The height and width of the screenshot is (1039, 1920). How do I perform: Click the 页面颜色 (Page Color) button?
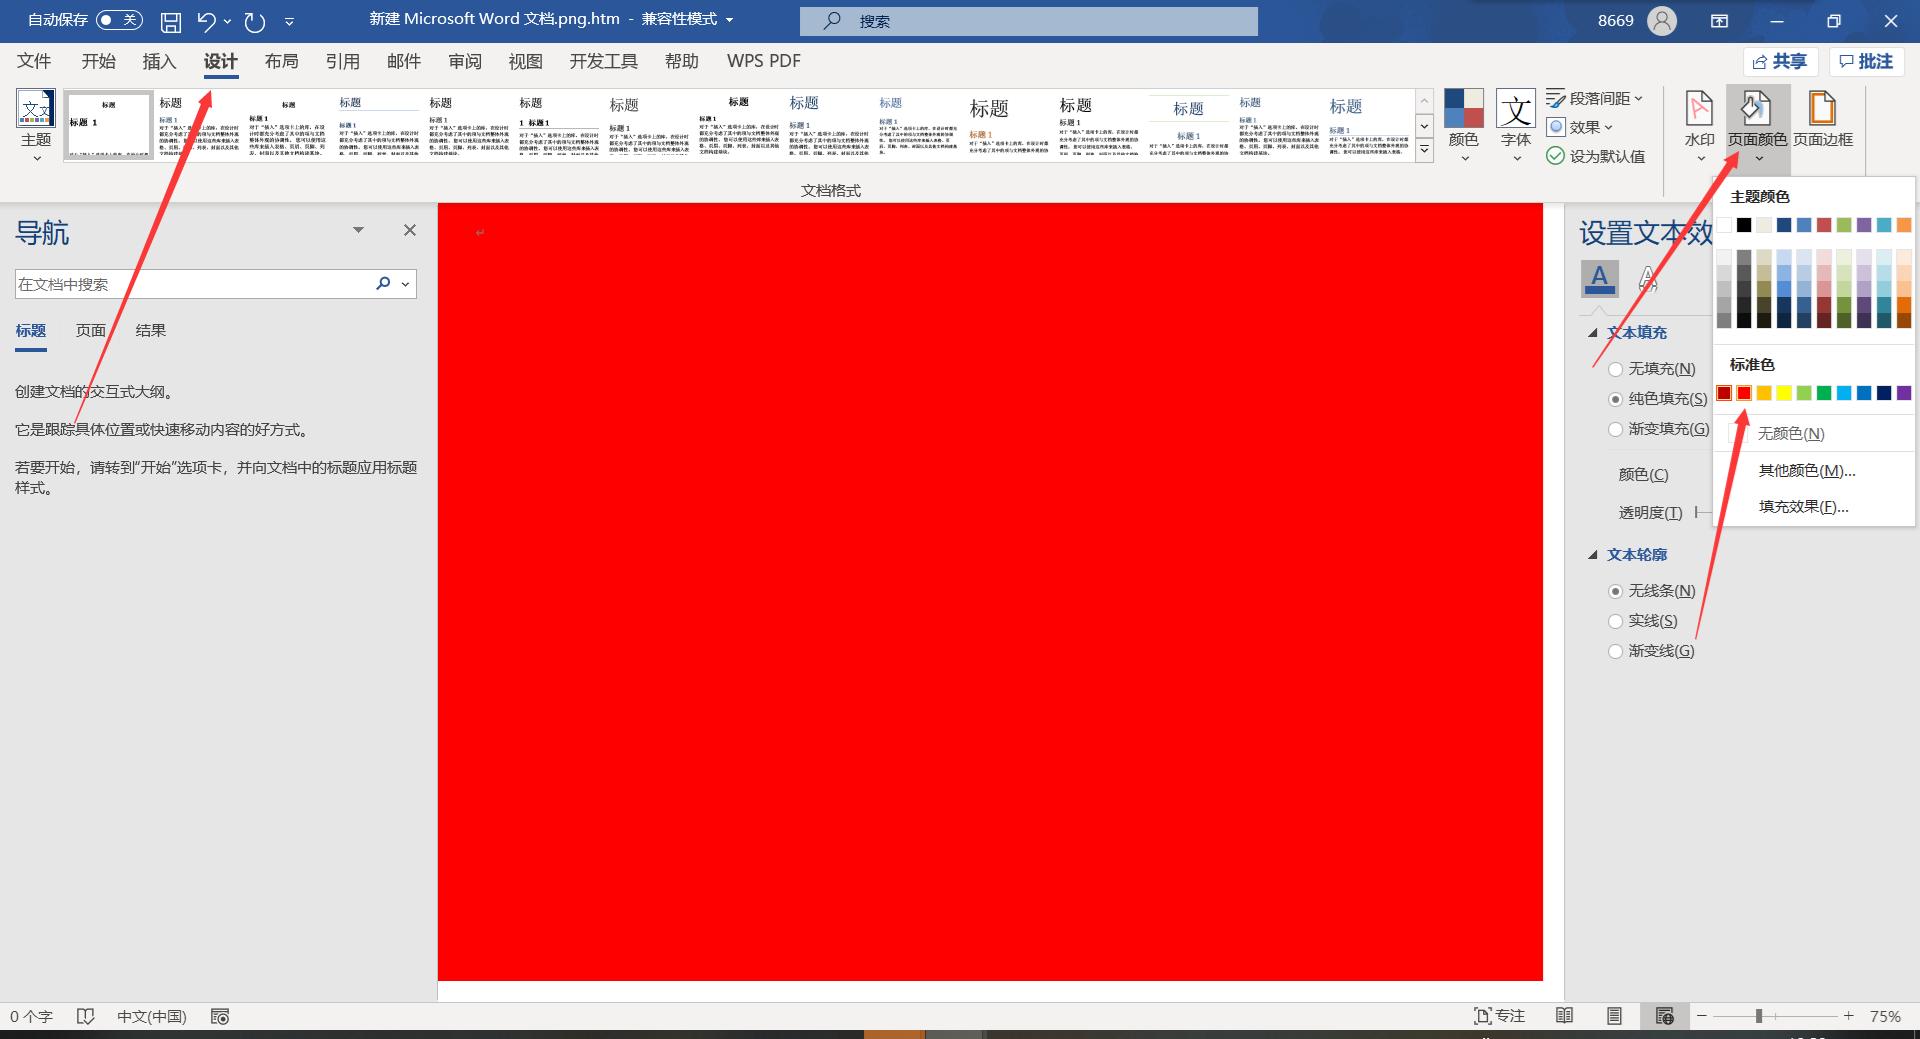click(1758, 127)
